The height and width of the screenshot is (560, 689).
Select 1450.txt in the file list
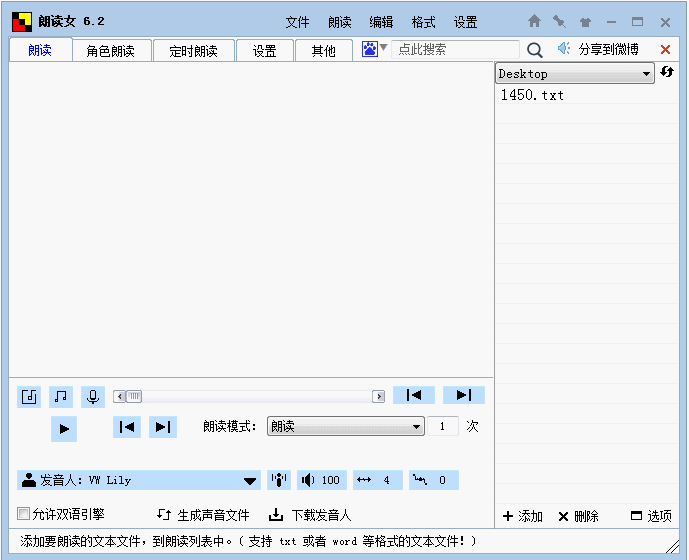coord(532,95)
